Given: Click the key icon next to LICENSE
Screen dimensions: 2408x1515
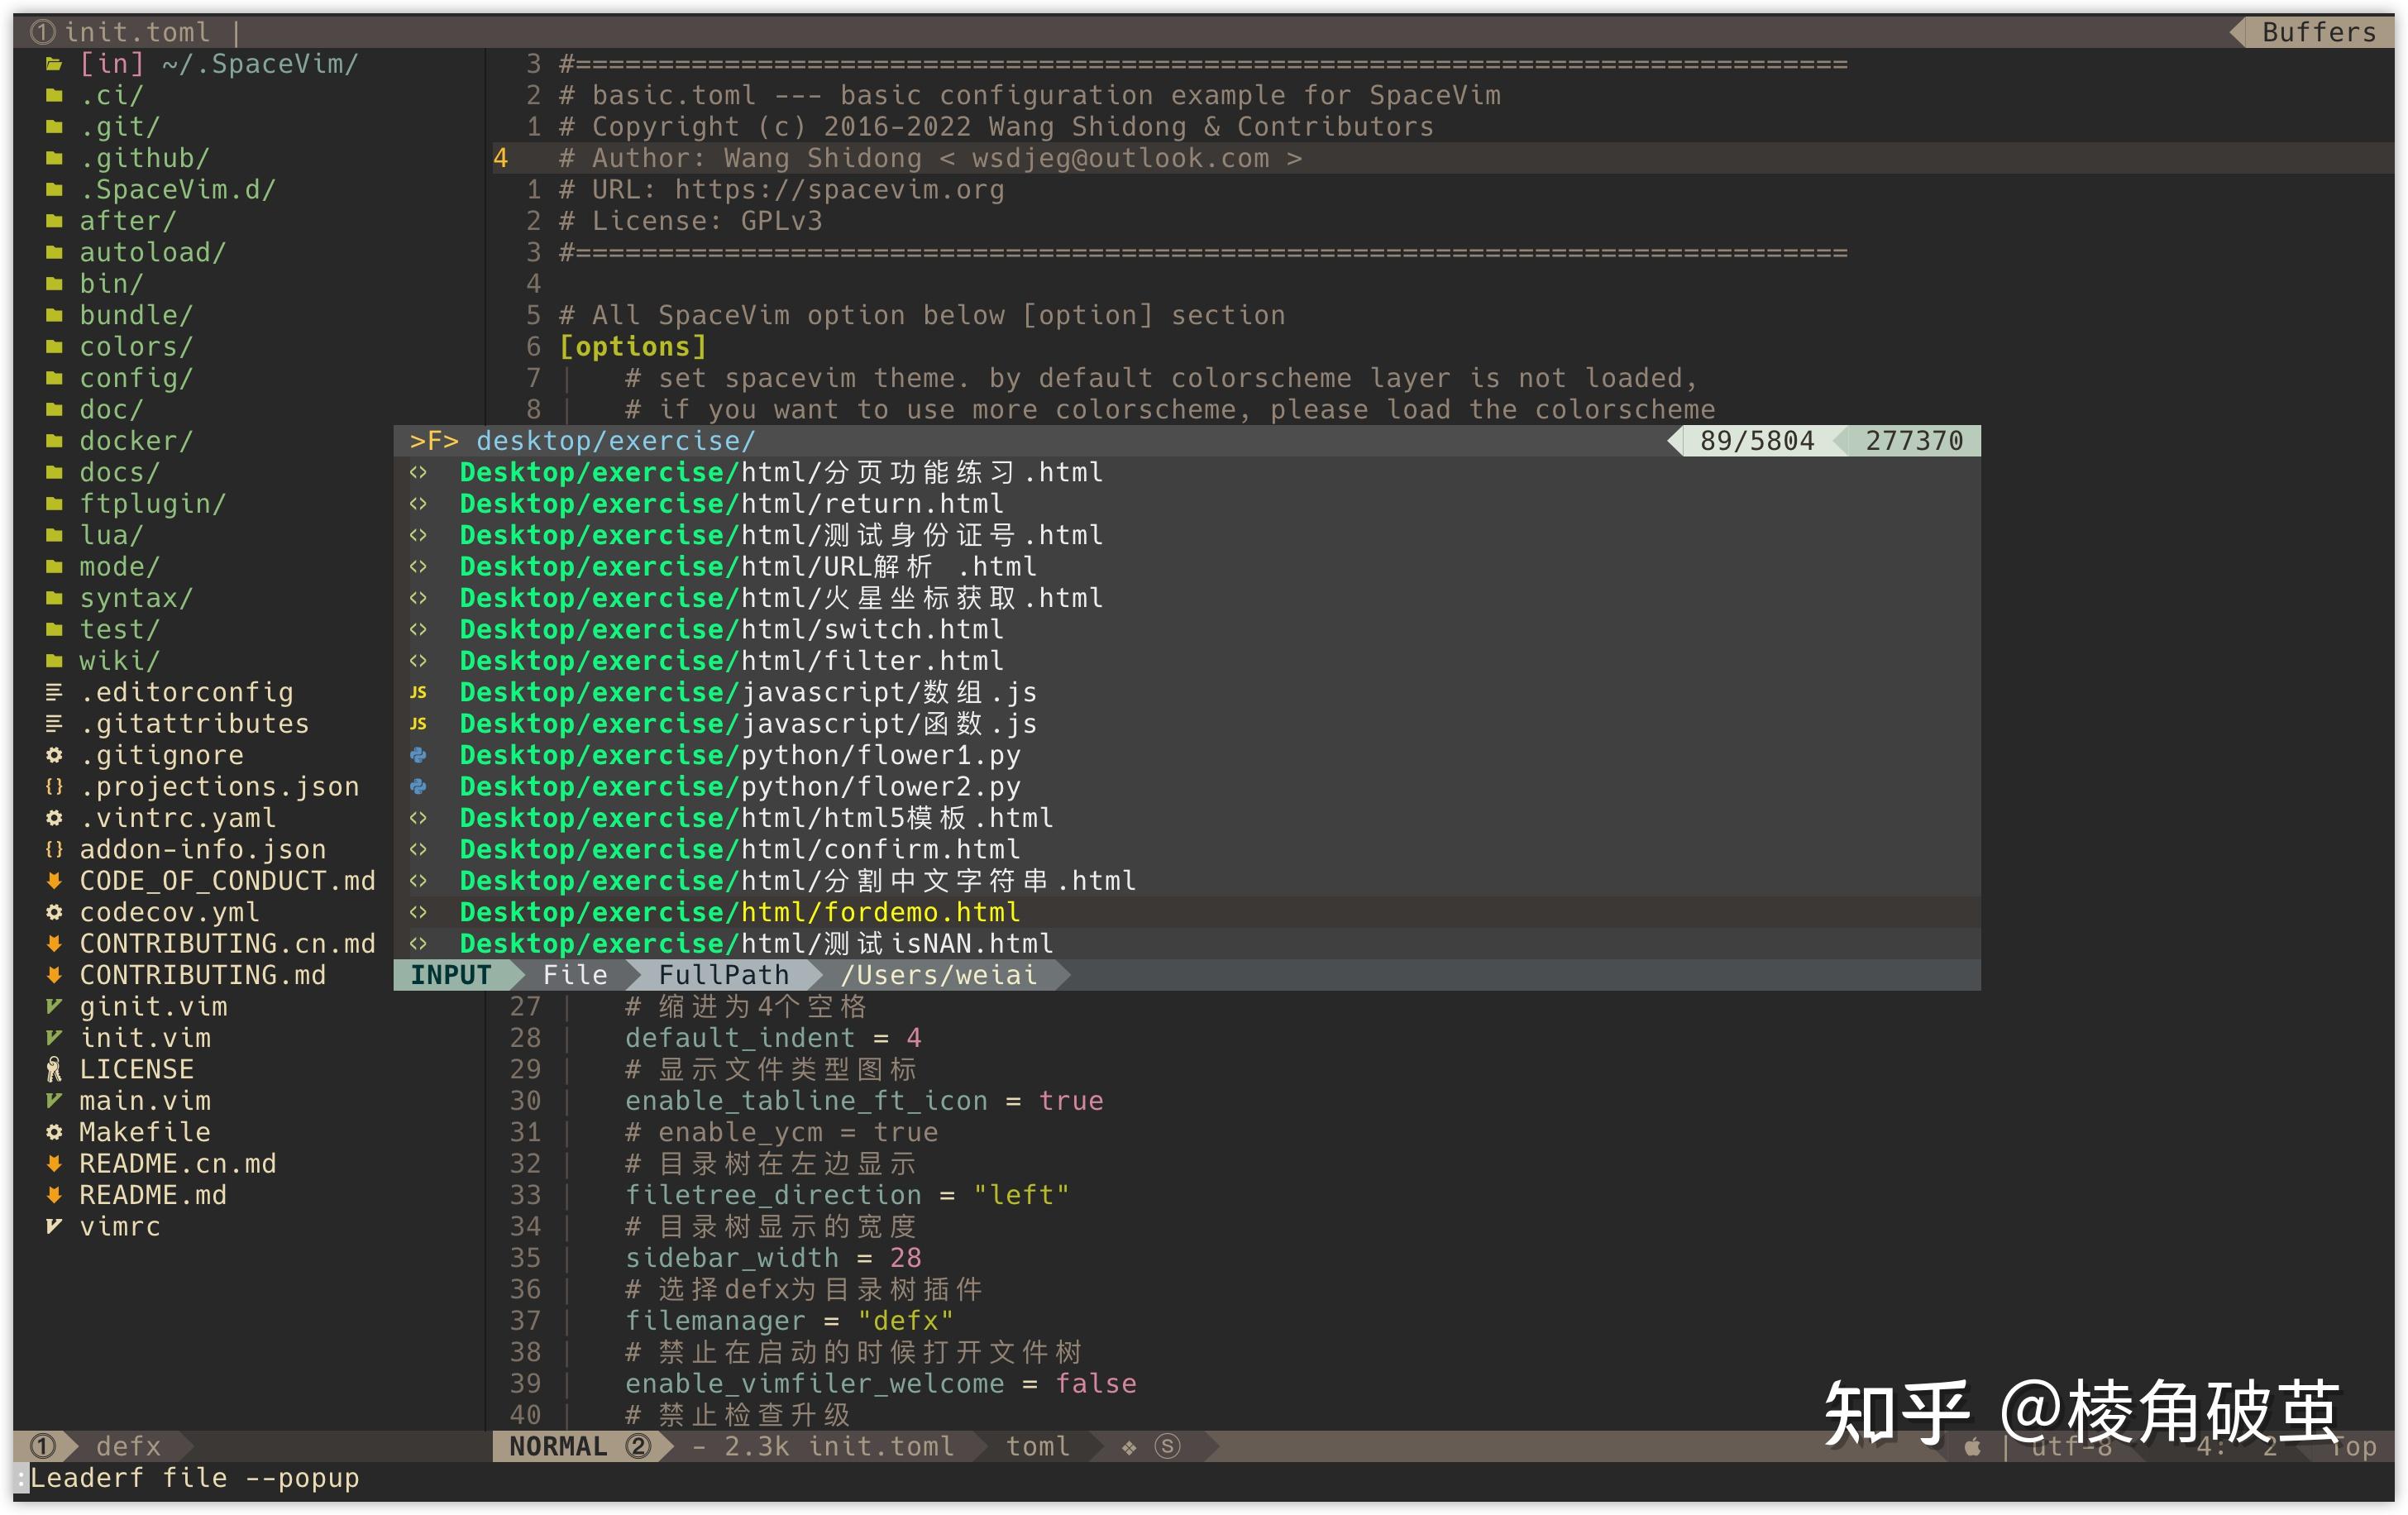Looking at the screenshot, I should pyautogui.click(x=54, y=1069).
